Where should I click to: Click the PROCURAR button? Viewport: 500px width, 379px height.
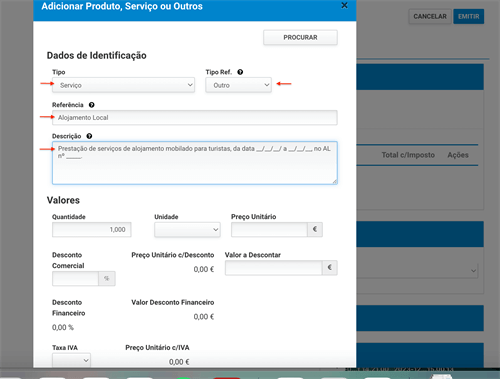[300, 37]
